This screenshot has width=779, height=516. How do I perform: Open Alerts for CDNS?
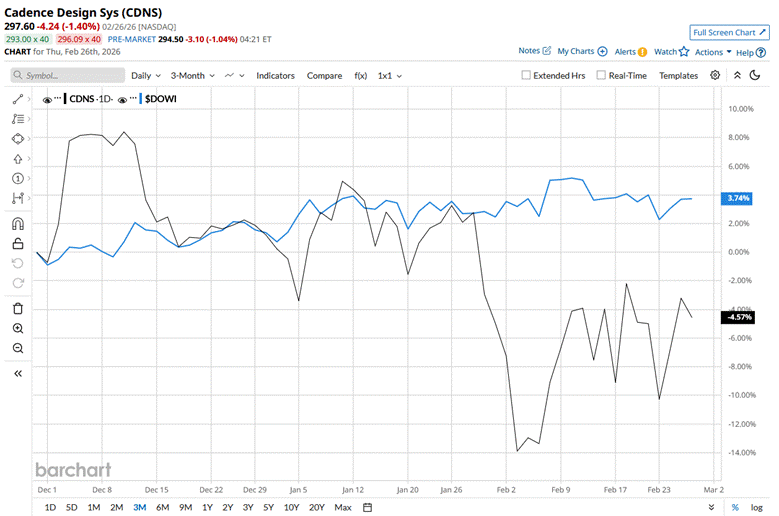630,52
